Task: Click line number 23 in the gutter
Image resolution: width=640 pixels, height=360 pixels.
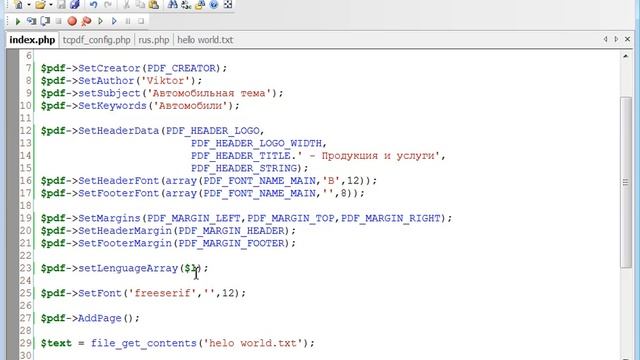Action: 25,268
